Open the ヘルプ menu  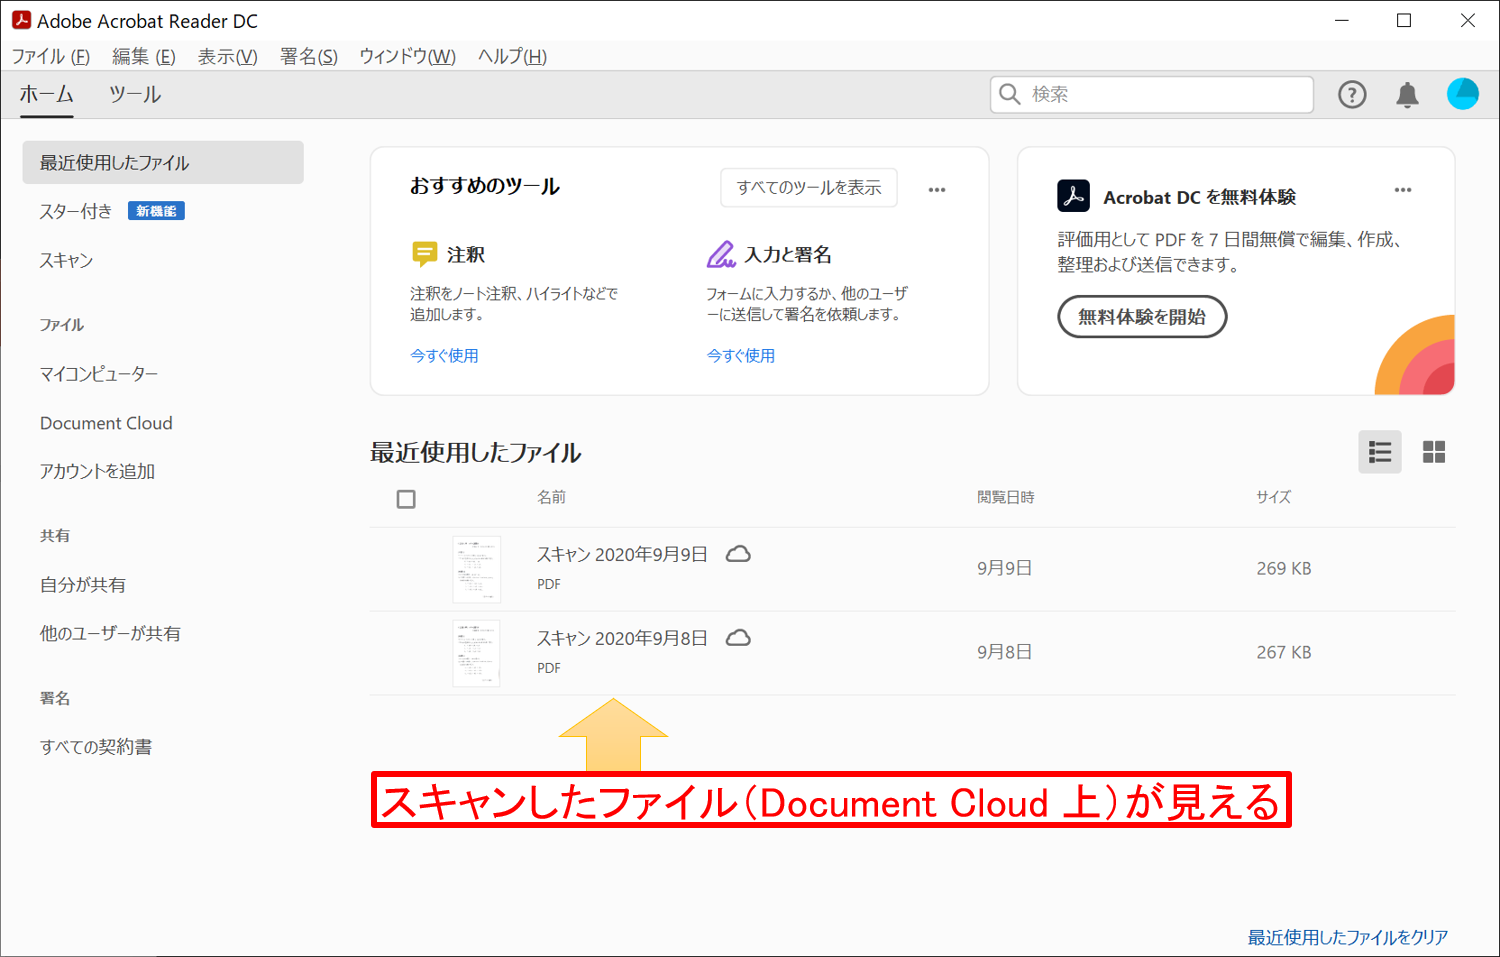512,57
